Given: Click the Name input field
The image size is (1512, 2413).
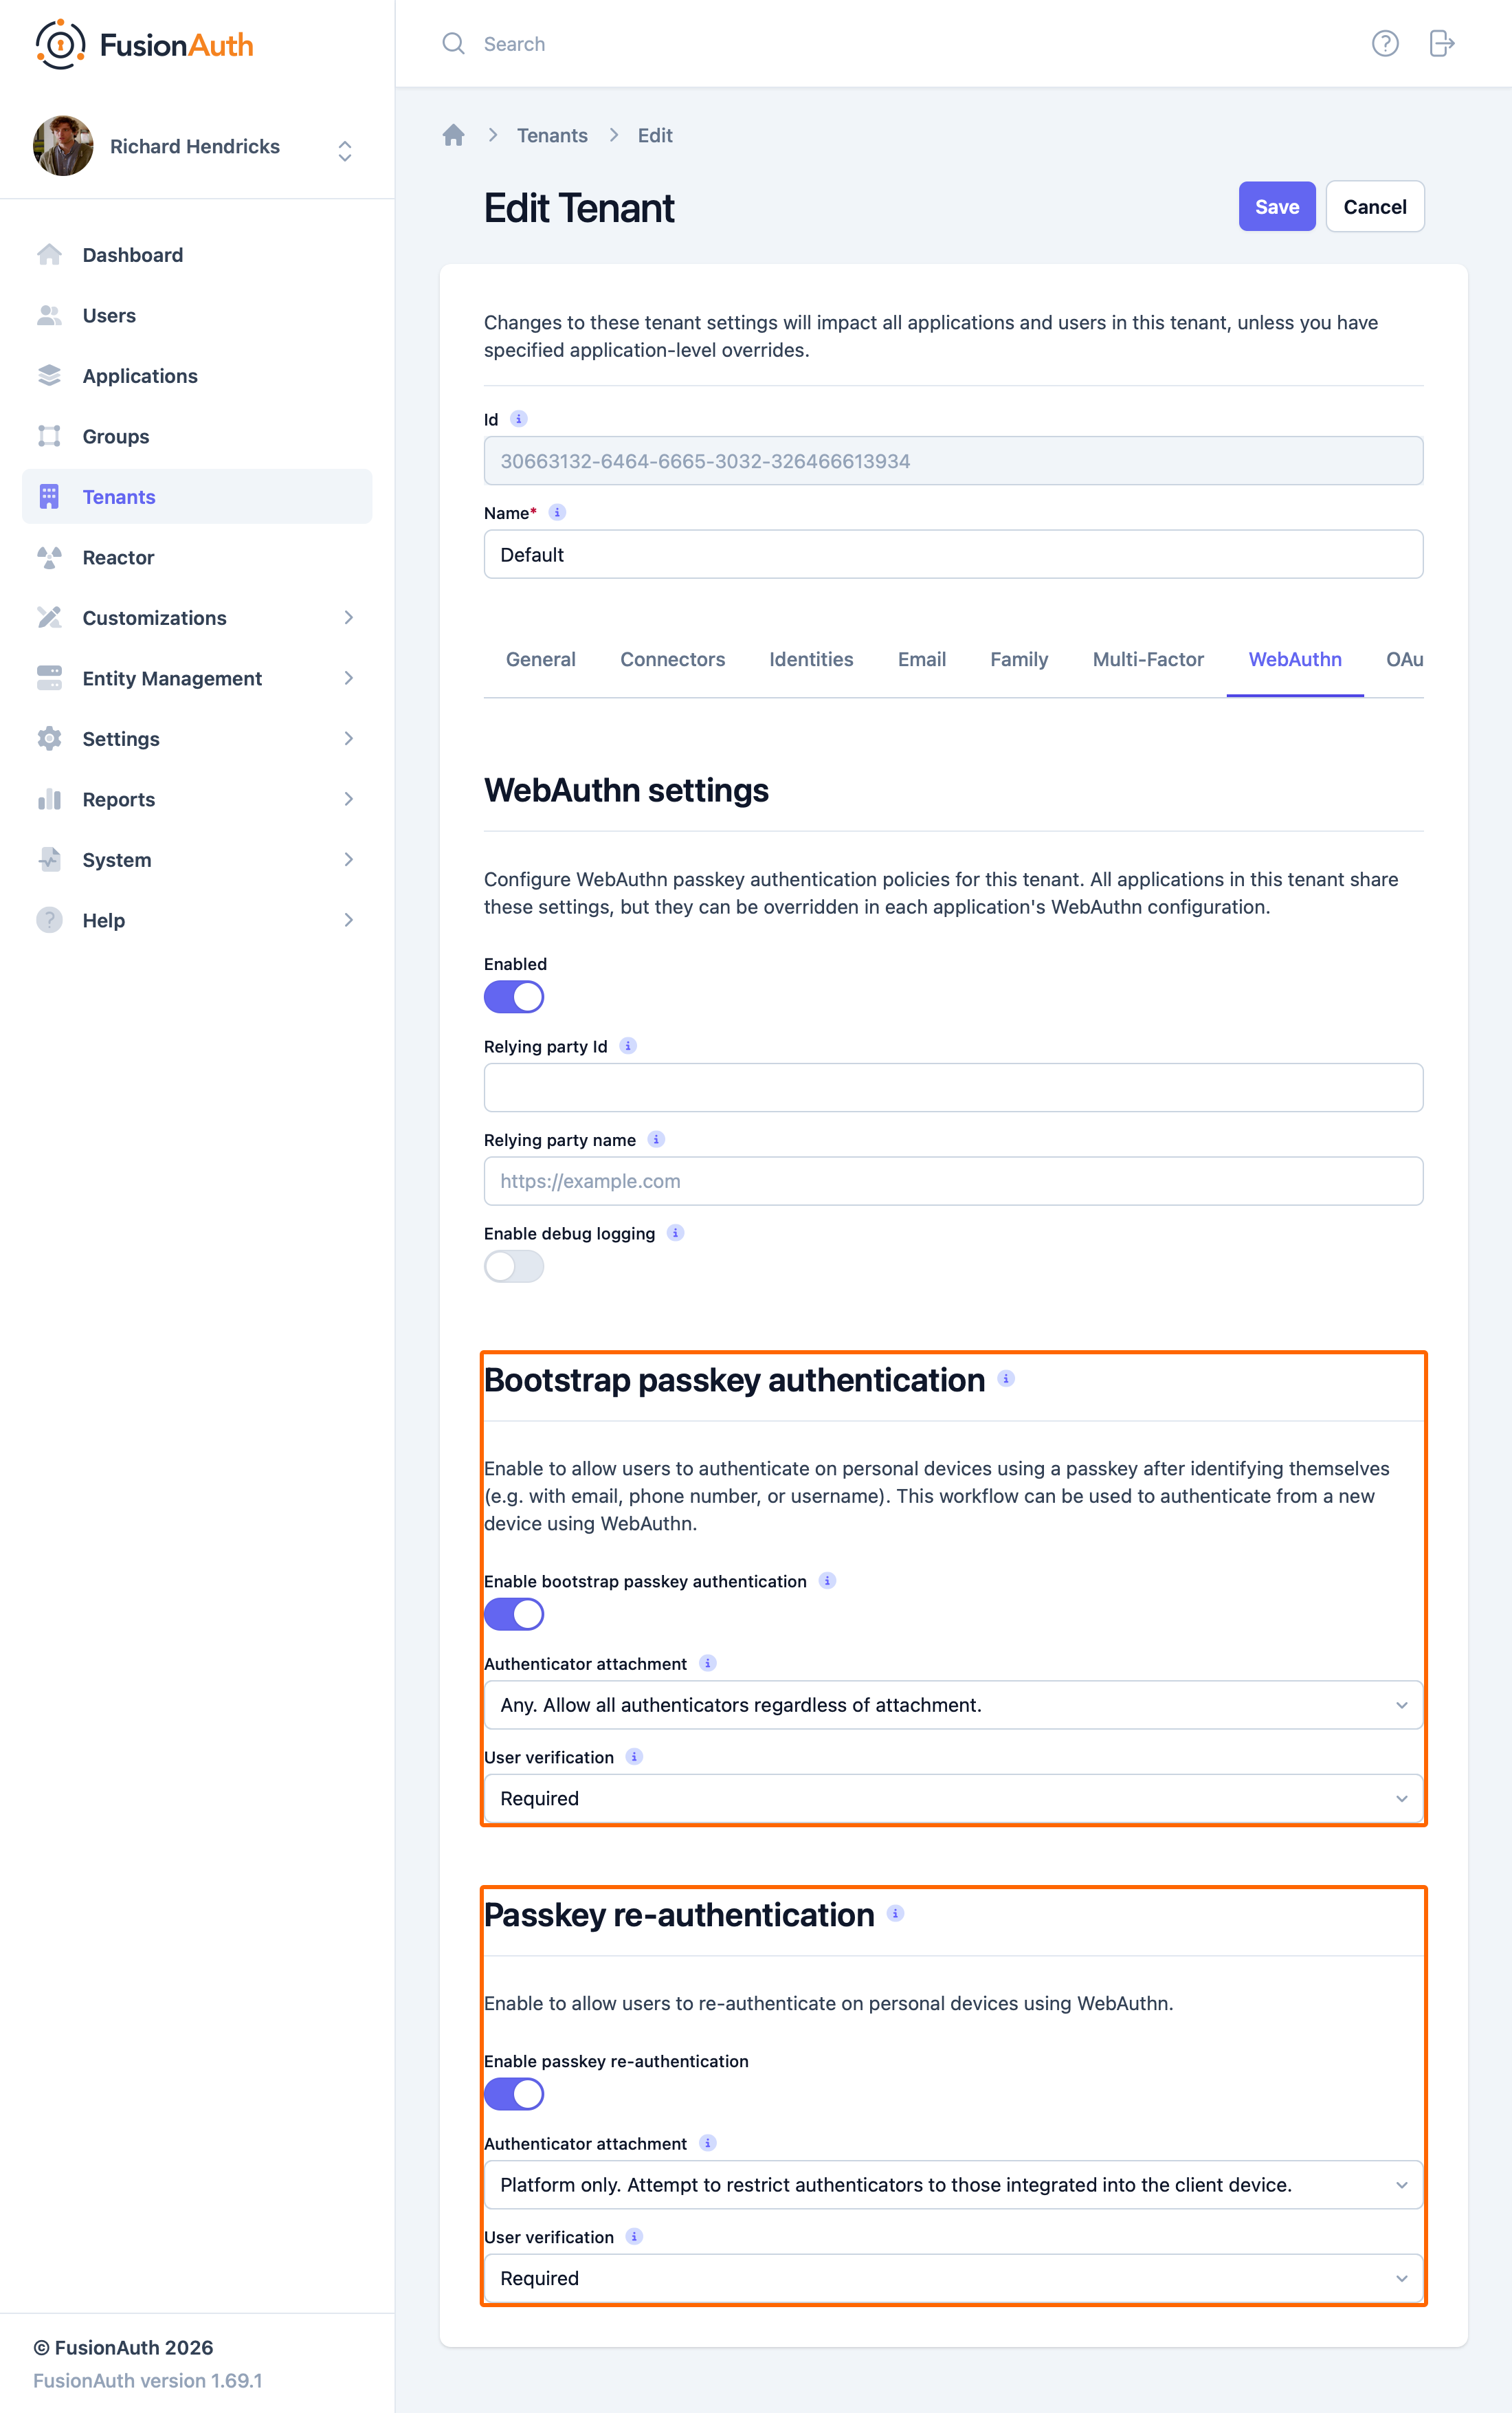Looking at the screenshot, I should (953, 555).
